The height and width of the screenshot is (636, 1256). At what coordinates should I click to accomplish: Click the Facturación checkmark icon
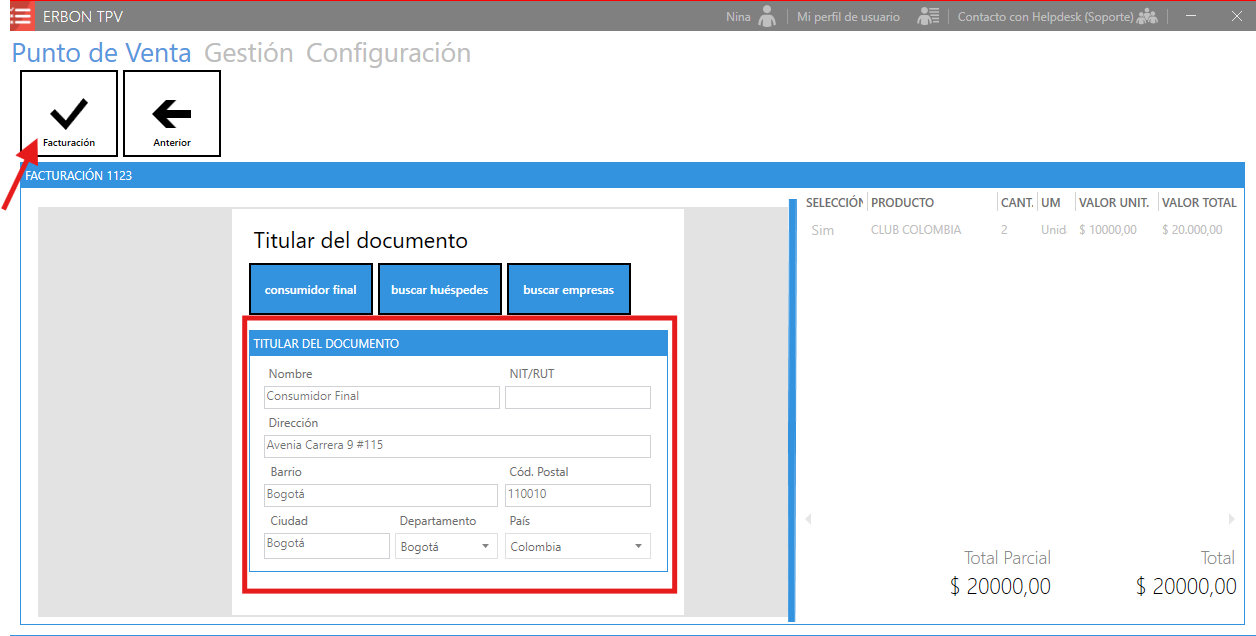tap(69, 114)
